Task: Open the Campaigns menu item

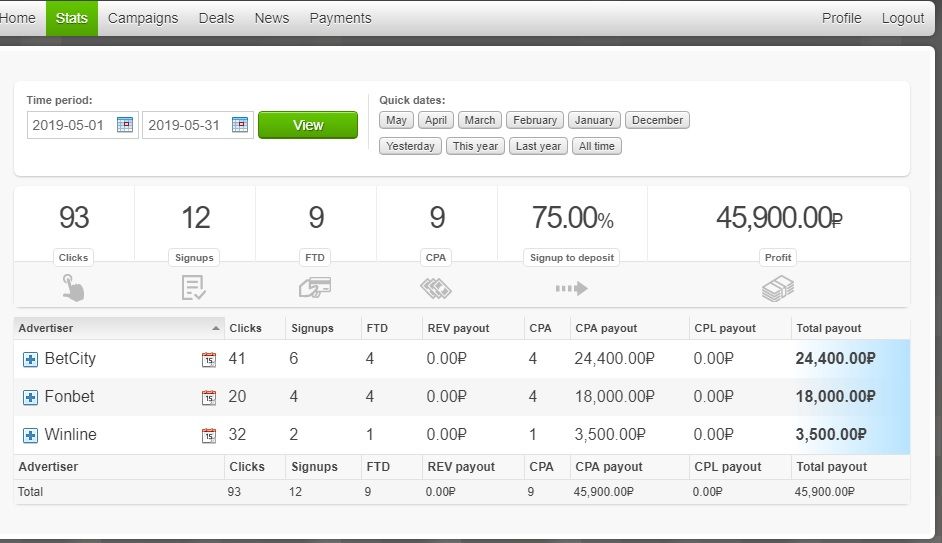Action: (143, 18)
